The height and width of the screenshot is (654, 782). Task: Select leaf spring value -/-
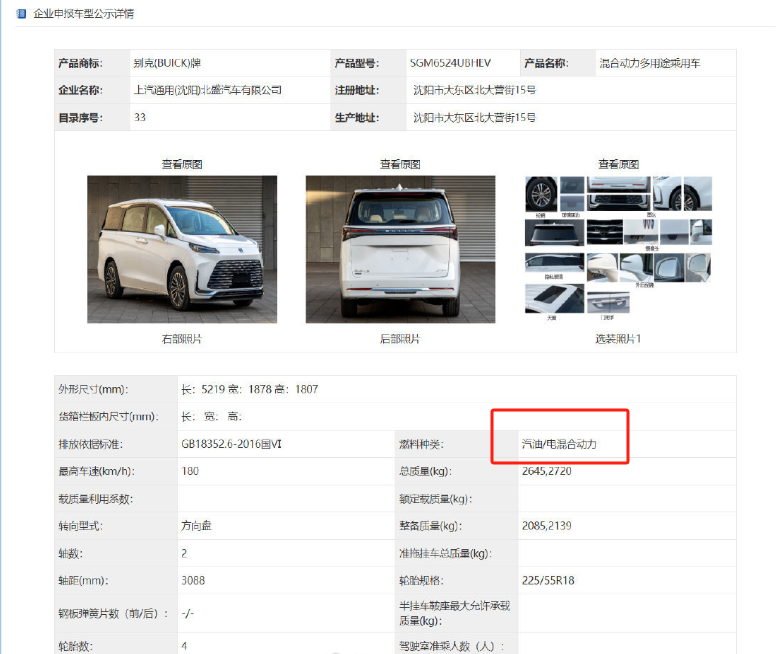pyautogui.click(x=188, y=613)
